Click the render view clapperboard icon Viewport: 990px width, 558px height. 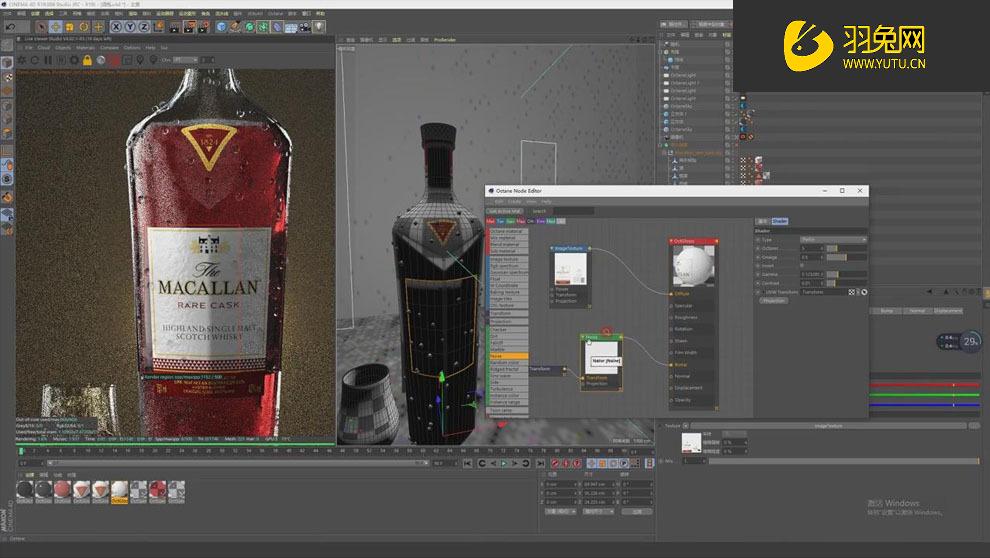click(175, 27)
